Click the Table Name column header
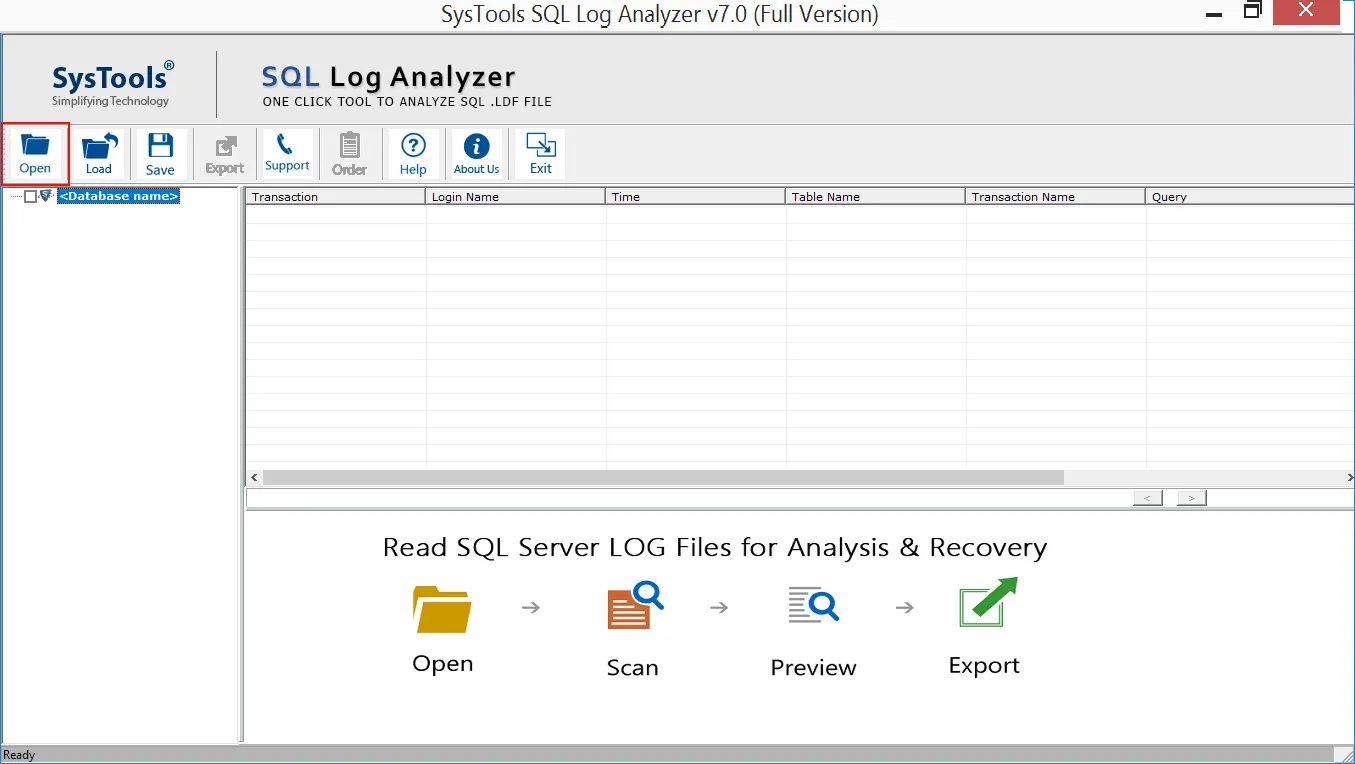The image size is (1355, 764). point(876,197)
